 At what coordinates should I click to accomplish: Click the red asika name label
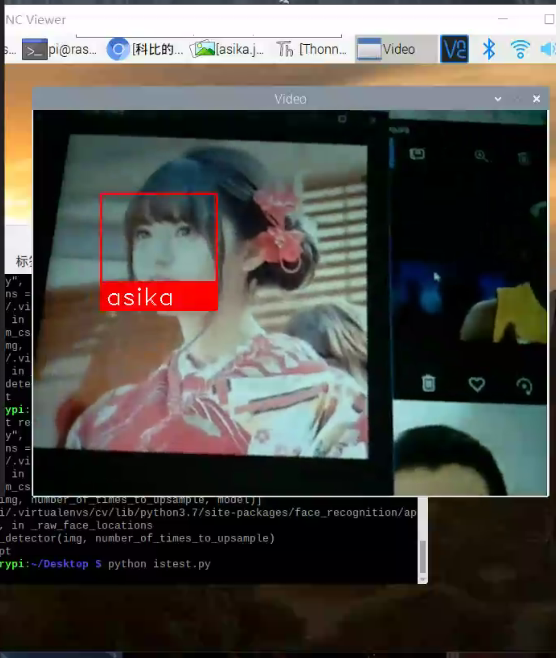159,297
